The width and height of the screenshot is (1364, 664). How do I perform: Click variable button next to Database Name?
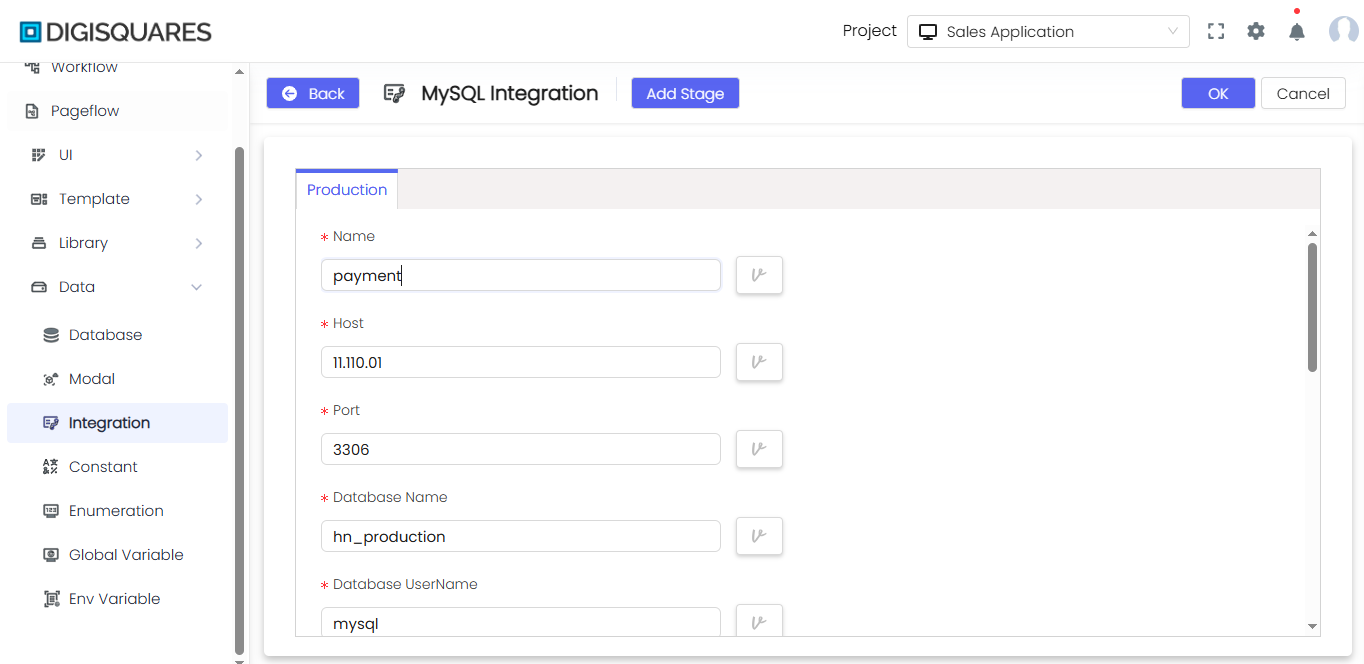[759, 536]
